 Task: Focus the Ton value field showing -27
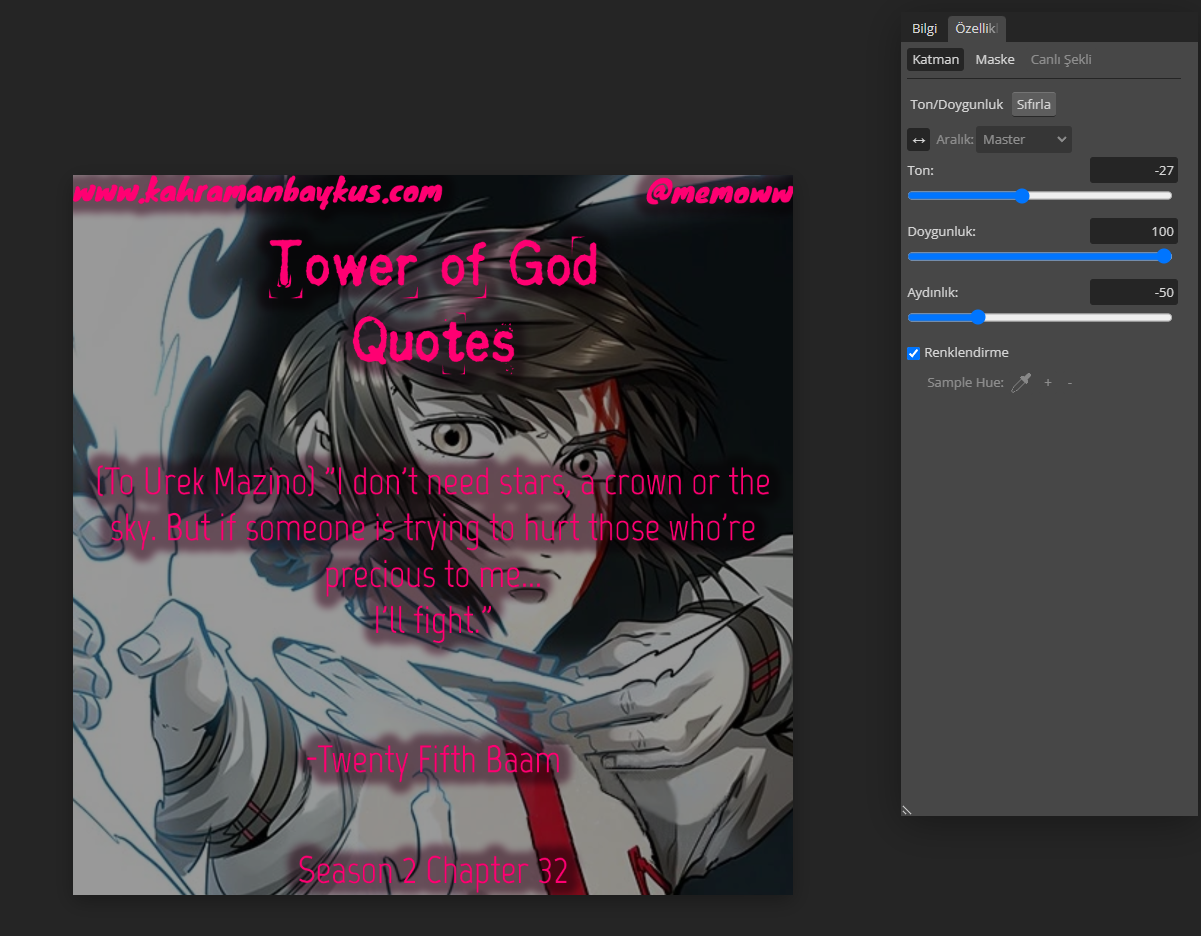(1133, 170)
